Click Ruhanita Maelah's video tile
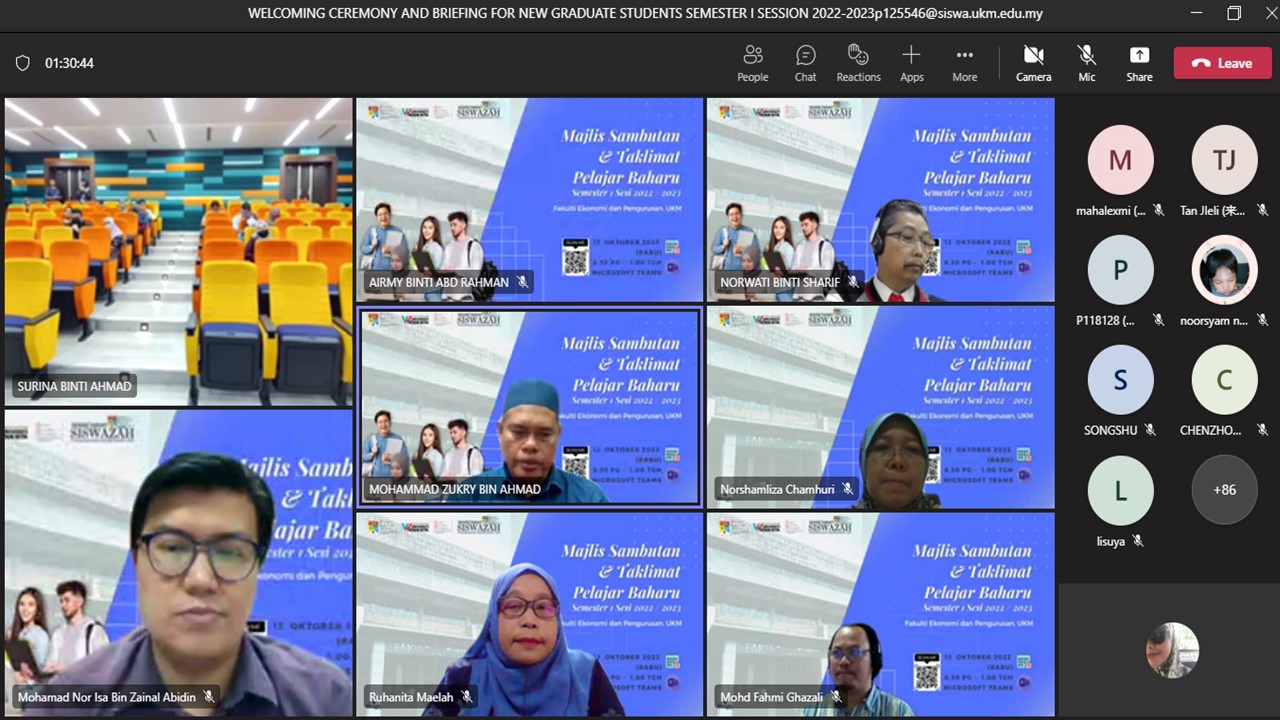 pyautogui.click(x=529, y=614)
